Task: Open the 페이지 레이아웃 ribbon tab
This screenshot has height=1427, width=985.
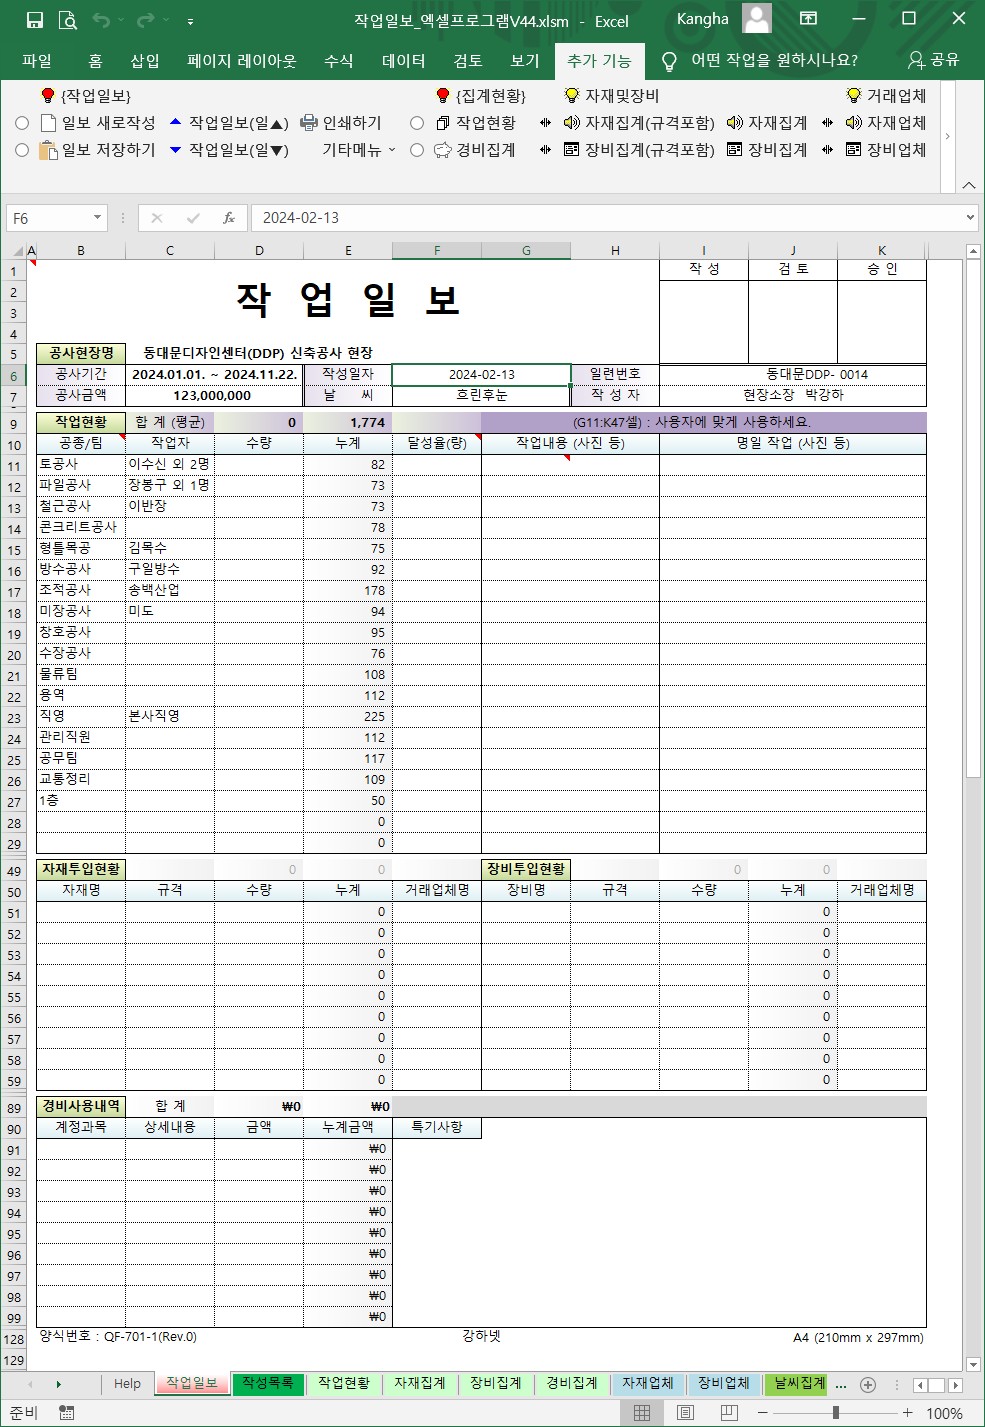Action: (242, 61)
